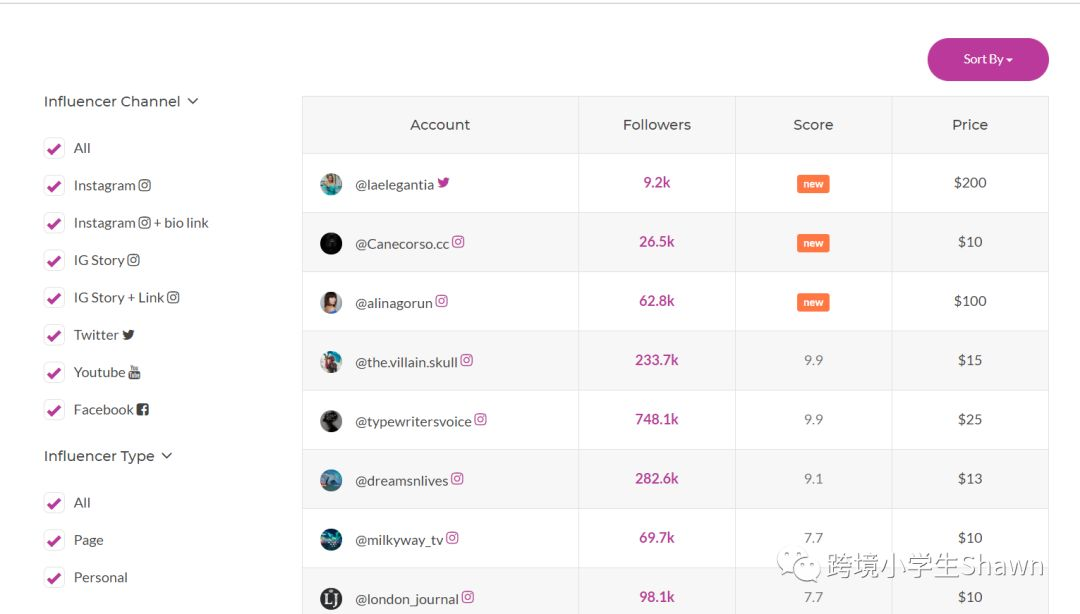Open the Sort By dropdown
1080x614 pixels.
click(988, 59)
